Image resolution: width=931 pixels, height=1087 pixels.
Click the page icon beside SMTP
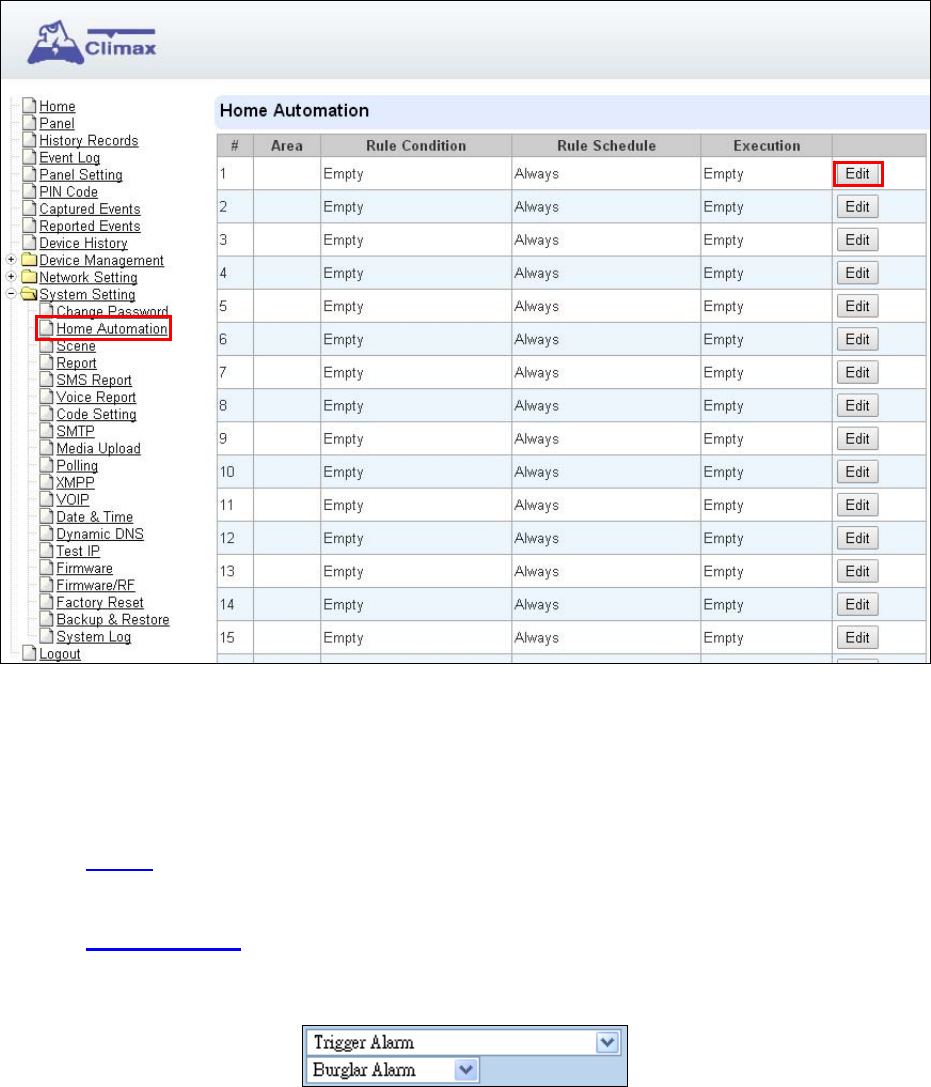[46, 431]
